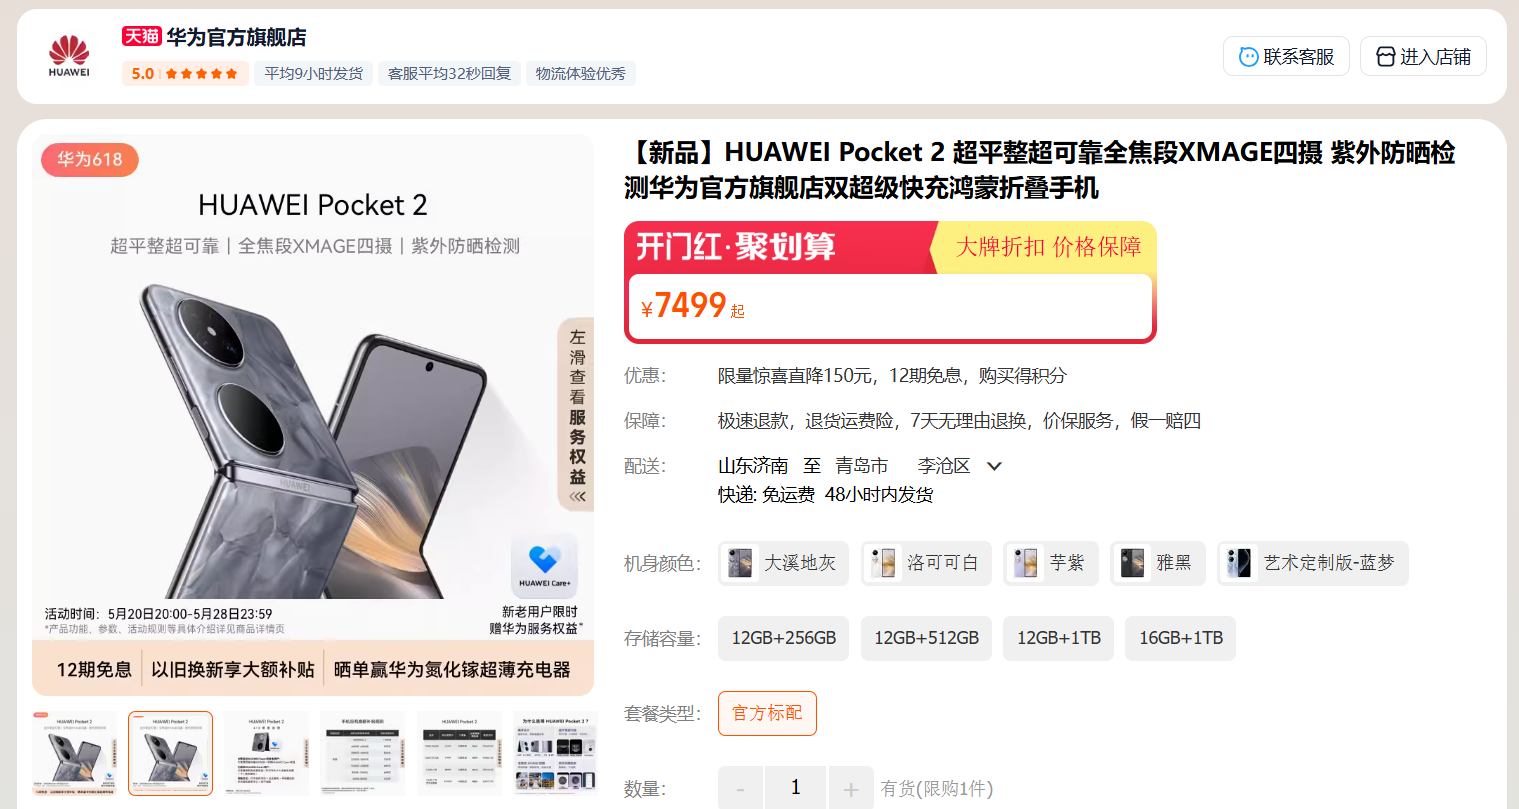
Task: Open the 华为官方旗舰店 store name link
Action: click(236, 37)
